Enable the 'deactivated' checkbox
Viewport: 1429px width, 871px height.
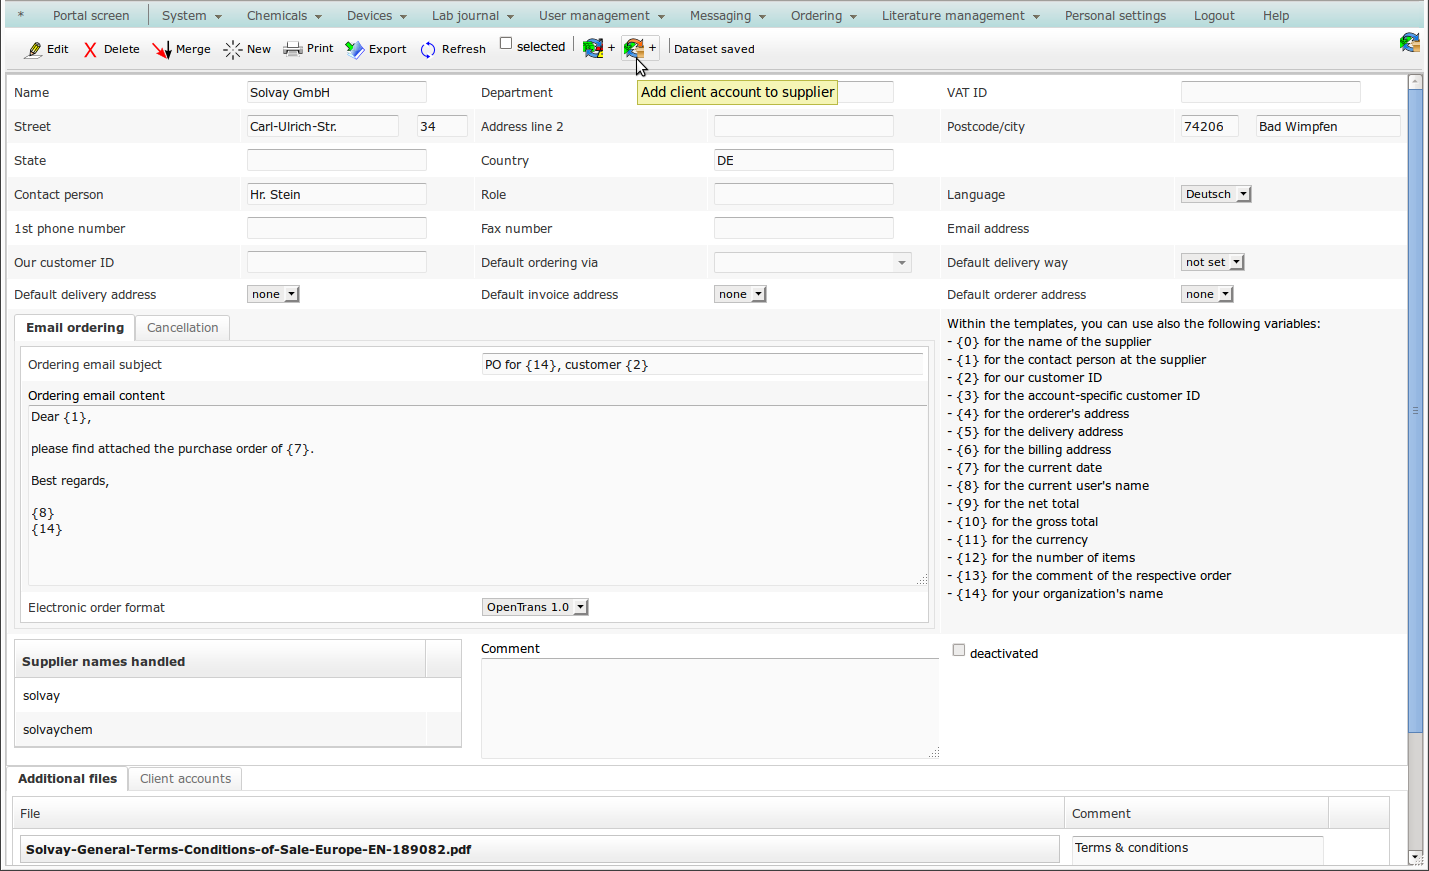(959, 650)
